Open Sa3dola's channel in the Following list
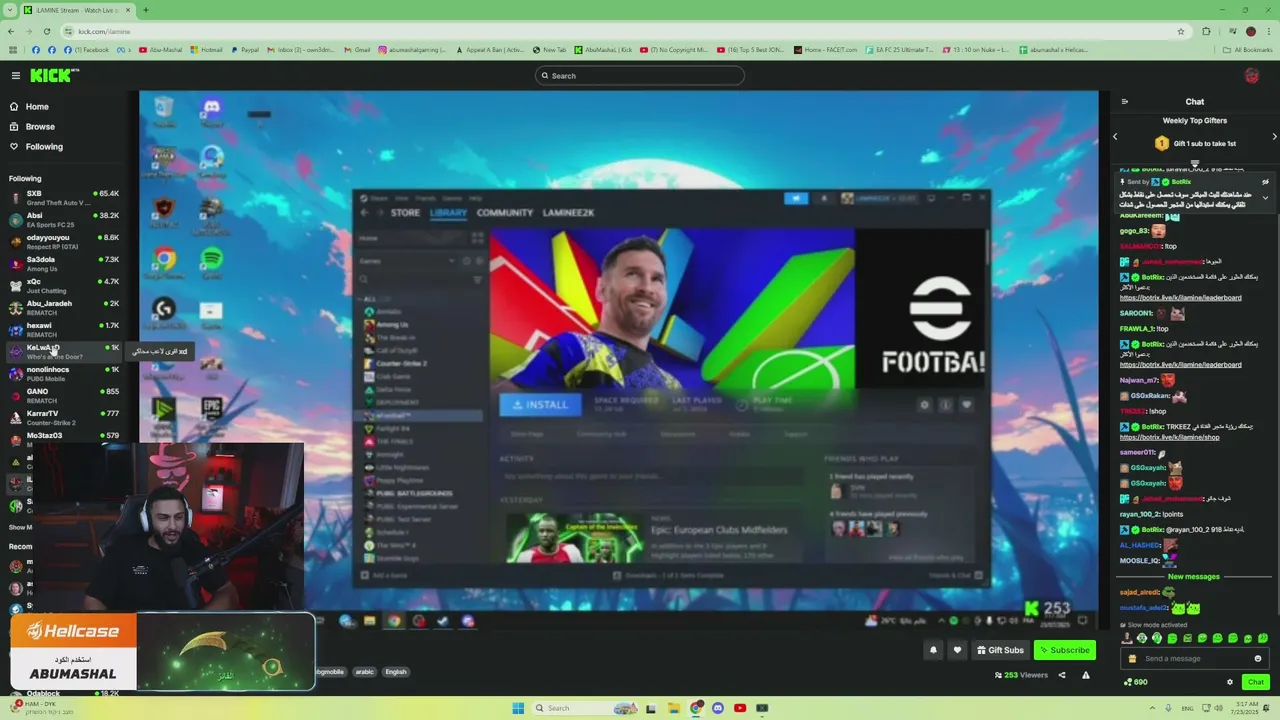The height and width of the screenshot is (720, 1280). coord(64,264)
